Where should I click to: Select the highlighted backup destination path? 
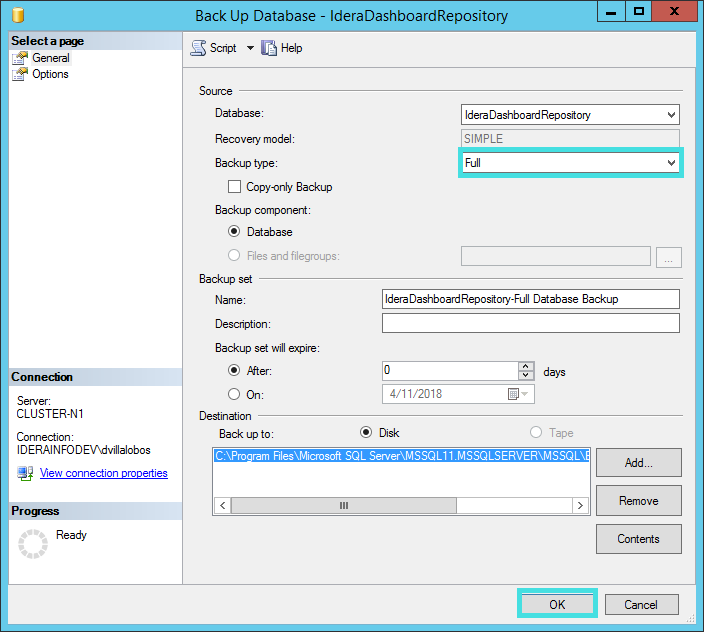click(x=401, y=456)
